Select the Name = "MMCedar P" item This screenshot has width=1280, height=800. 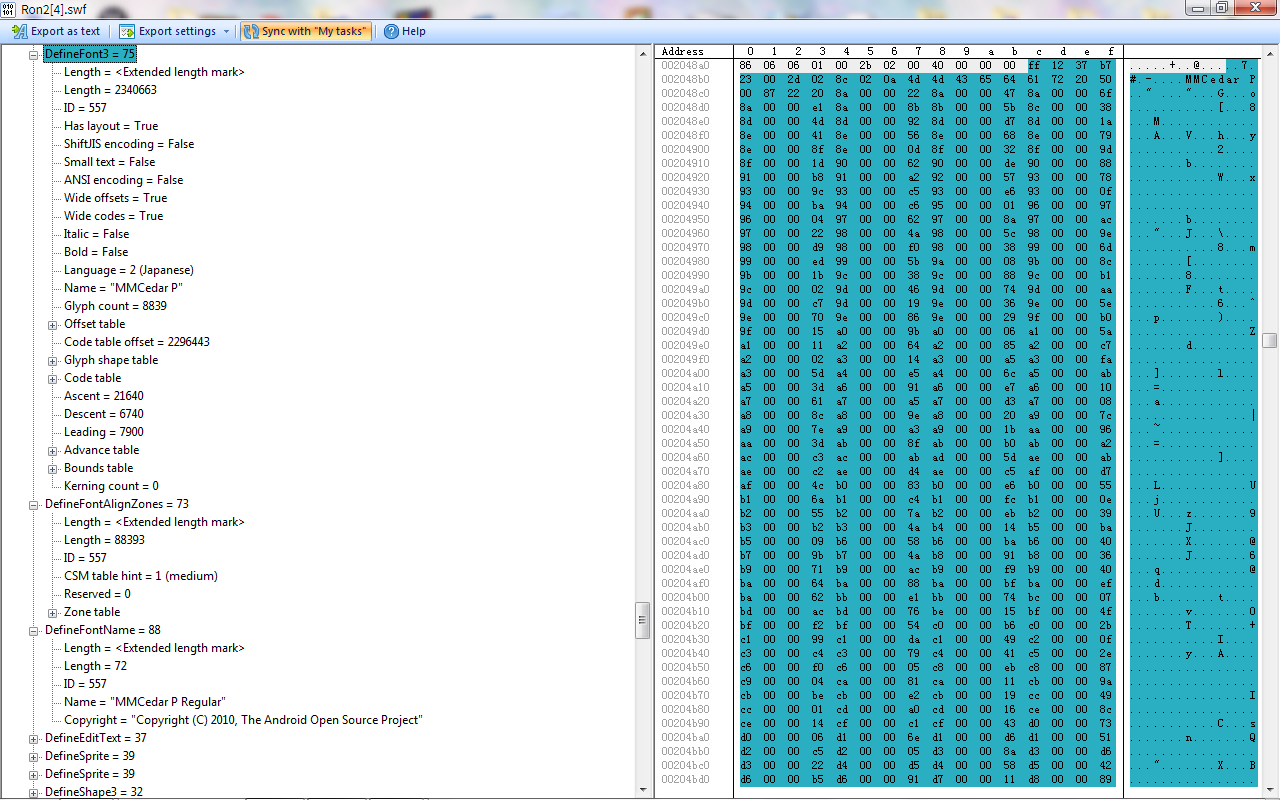coord(123,288)
